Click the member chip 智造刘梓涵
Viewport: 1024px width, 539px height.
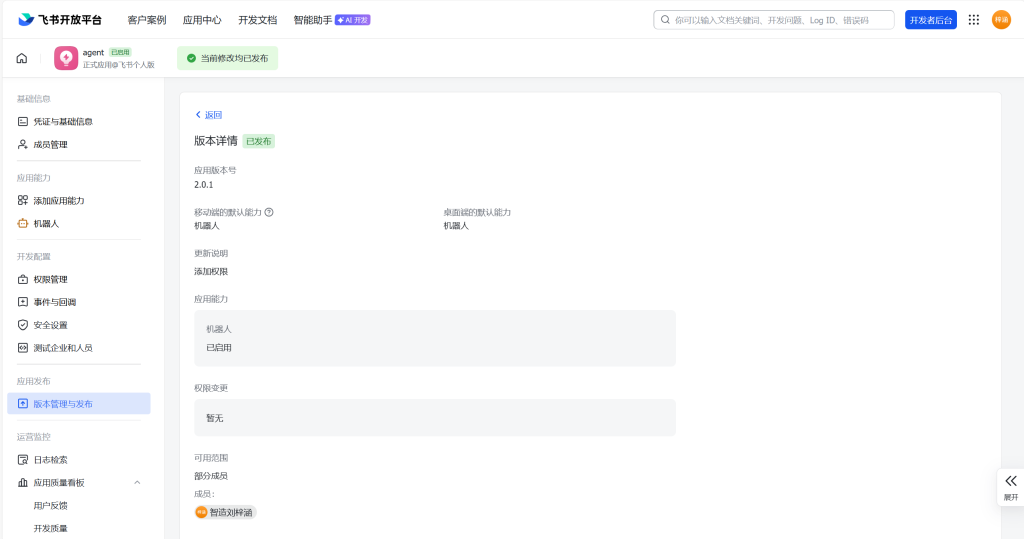click(225, 512)
